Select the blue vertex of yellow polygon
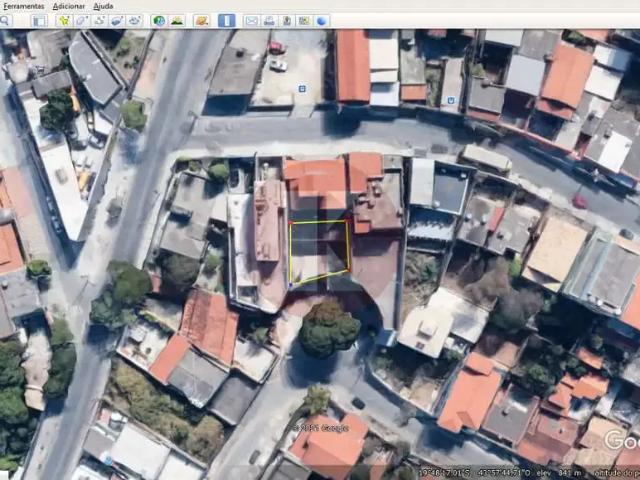640x480 pixels. click(x=290, y=284)
